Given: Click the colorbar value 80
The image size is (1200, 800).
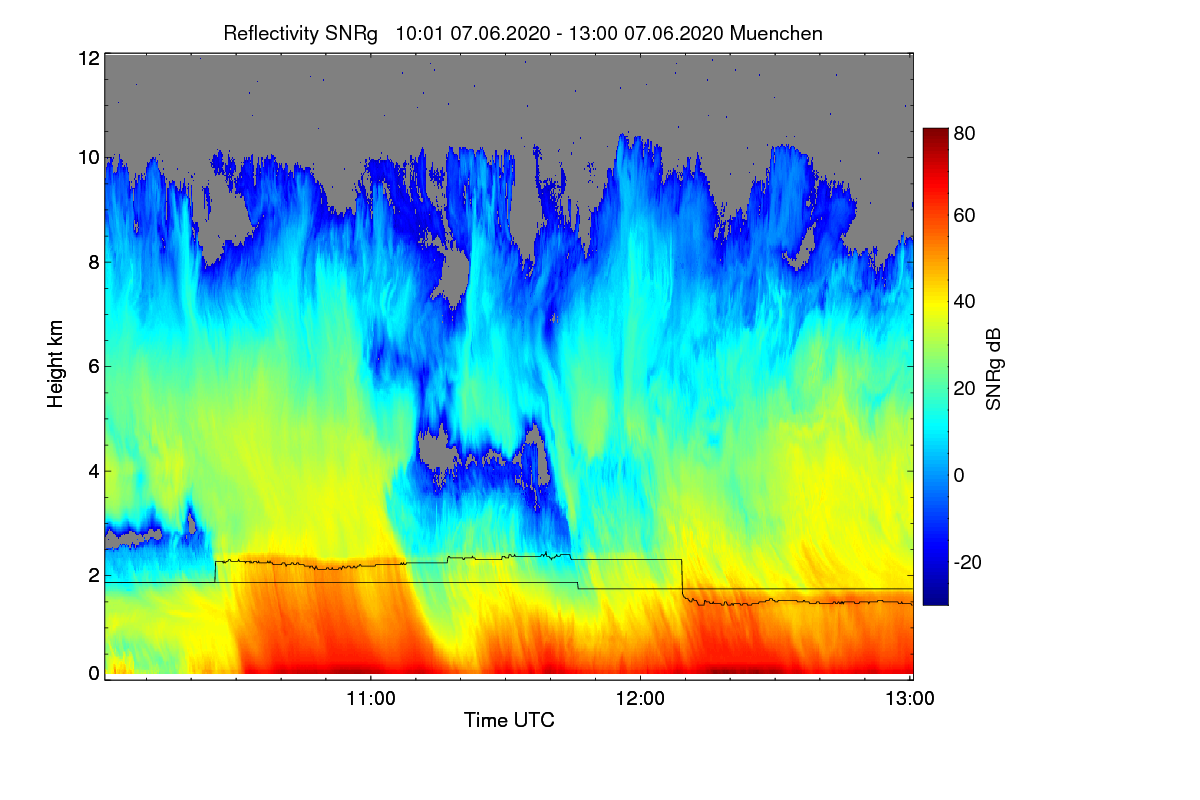Looking at the screenshot, I should coord(964,131).
